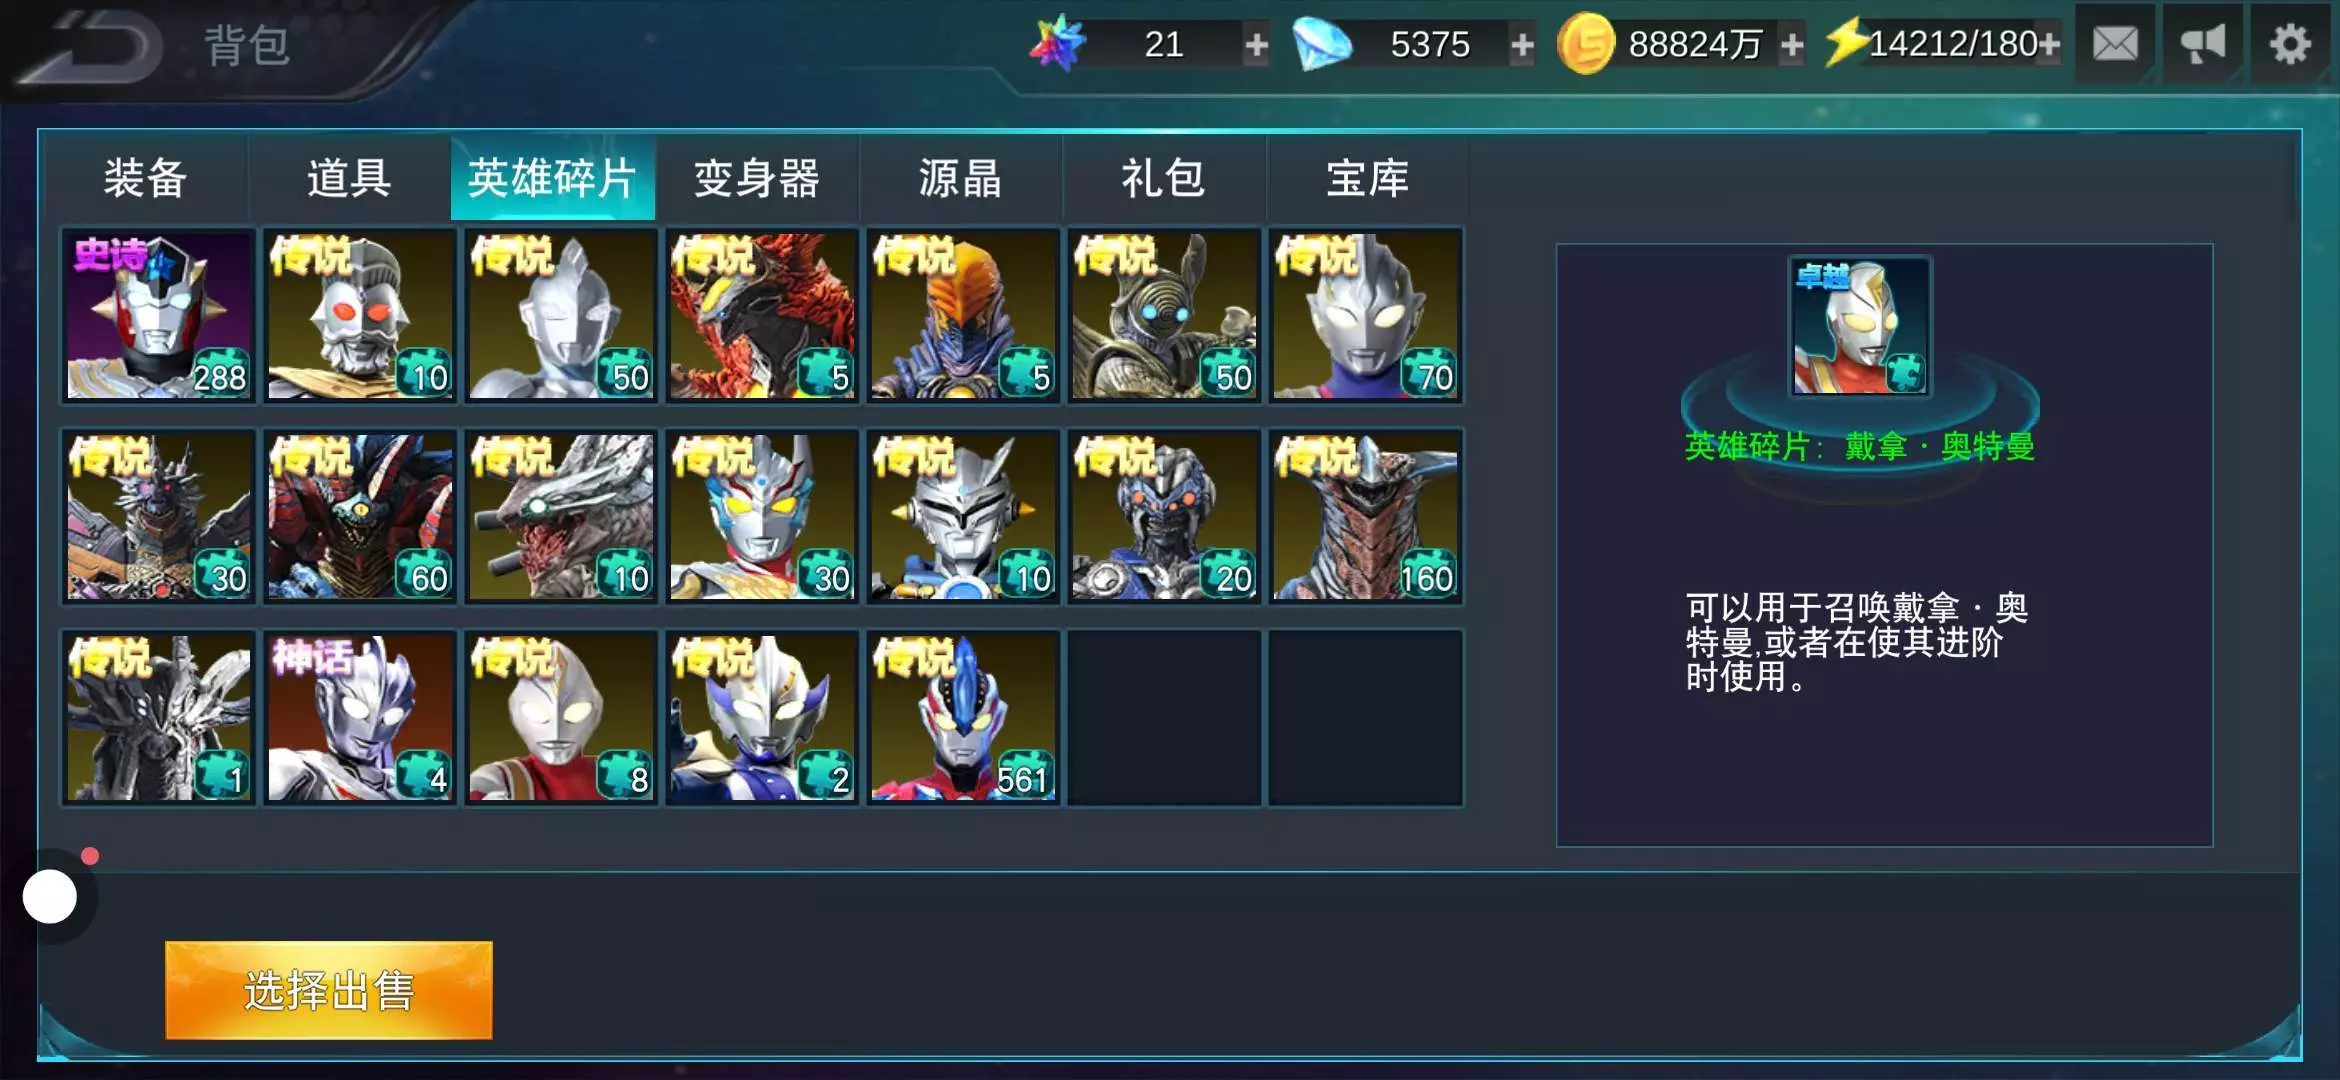Switch to the 装备 tab
2340x1080 pixels.
coord(146,178)
